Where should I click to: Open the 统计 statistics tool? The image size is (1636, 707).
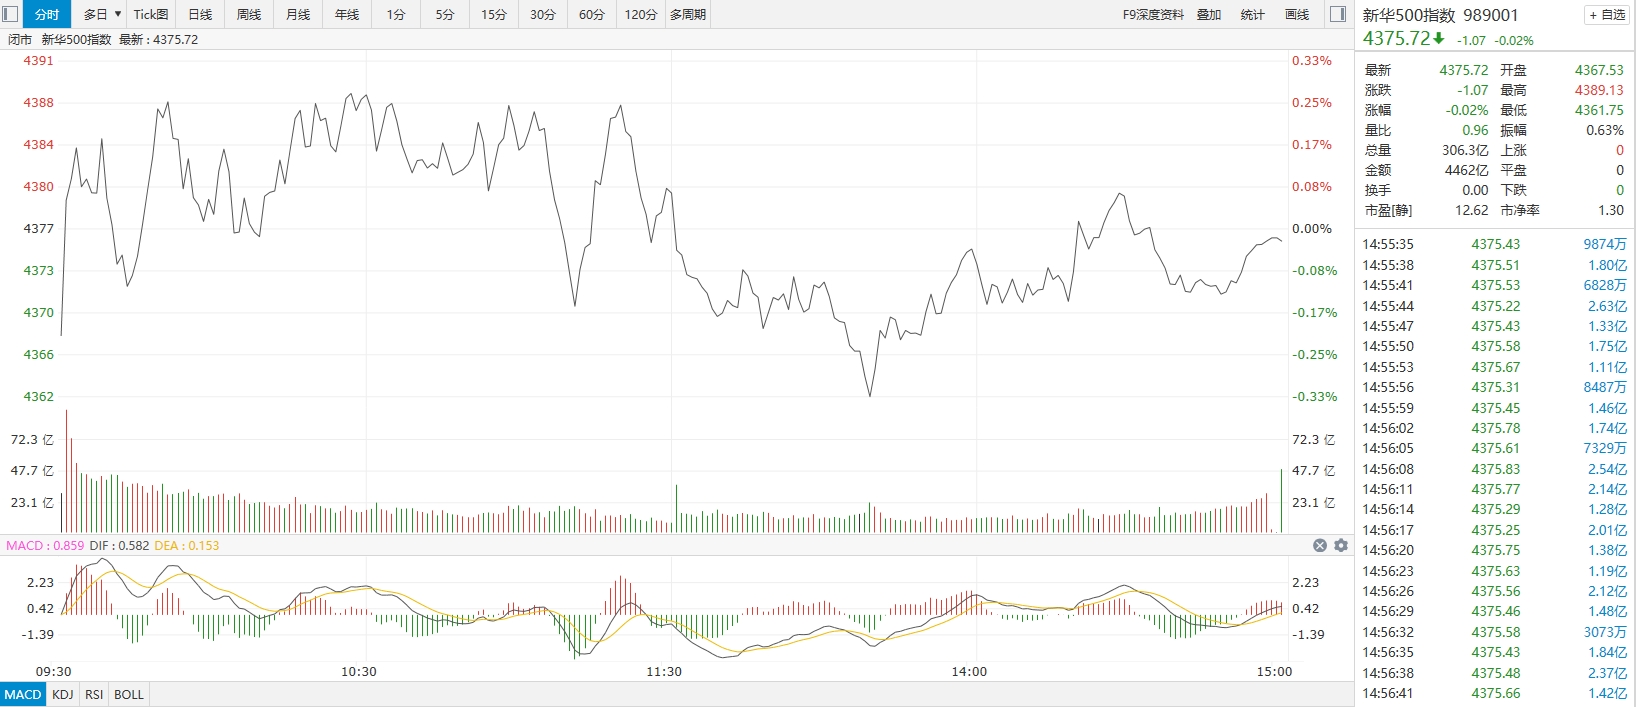coord(1252,14)
